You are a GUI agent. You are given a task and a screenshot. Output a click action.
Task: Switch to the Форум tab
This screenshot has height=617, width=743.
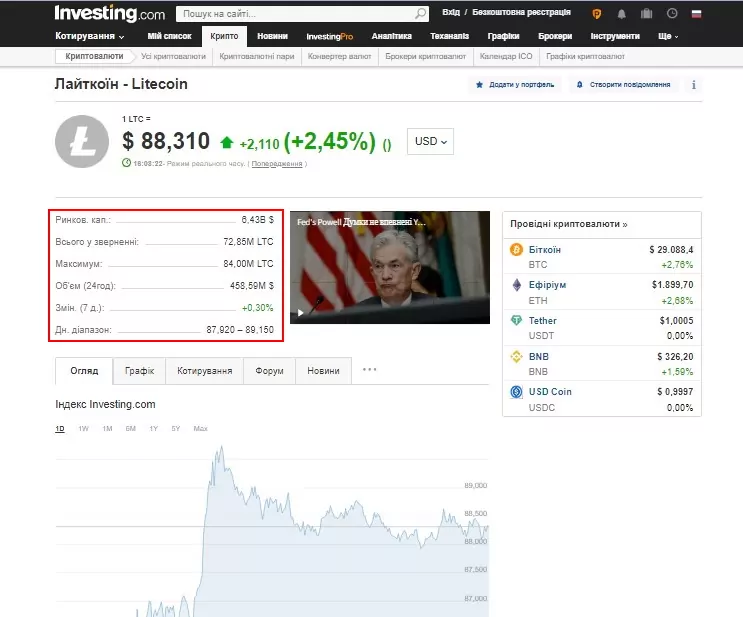pyautogui.click(x=269, y=371)
